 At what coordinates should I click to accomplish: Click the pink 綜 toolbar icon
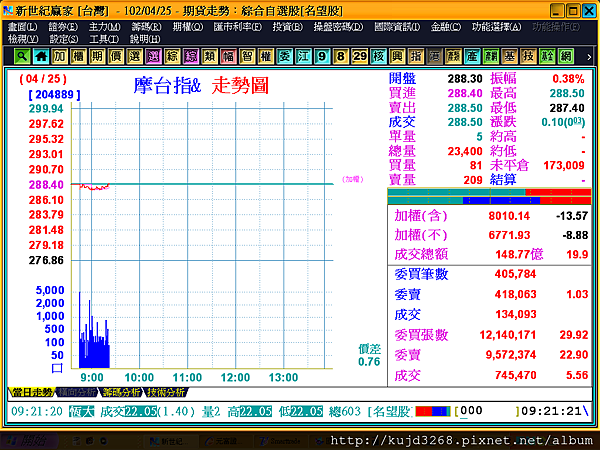[191, 57]
